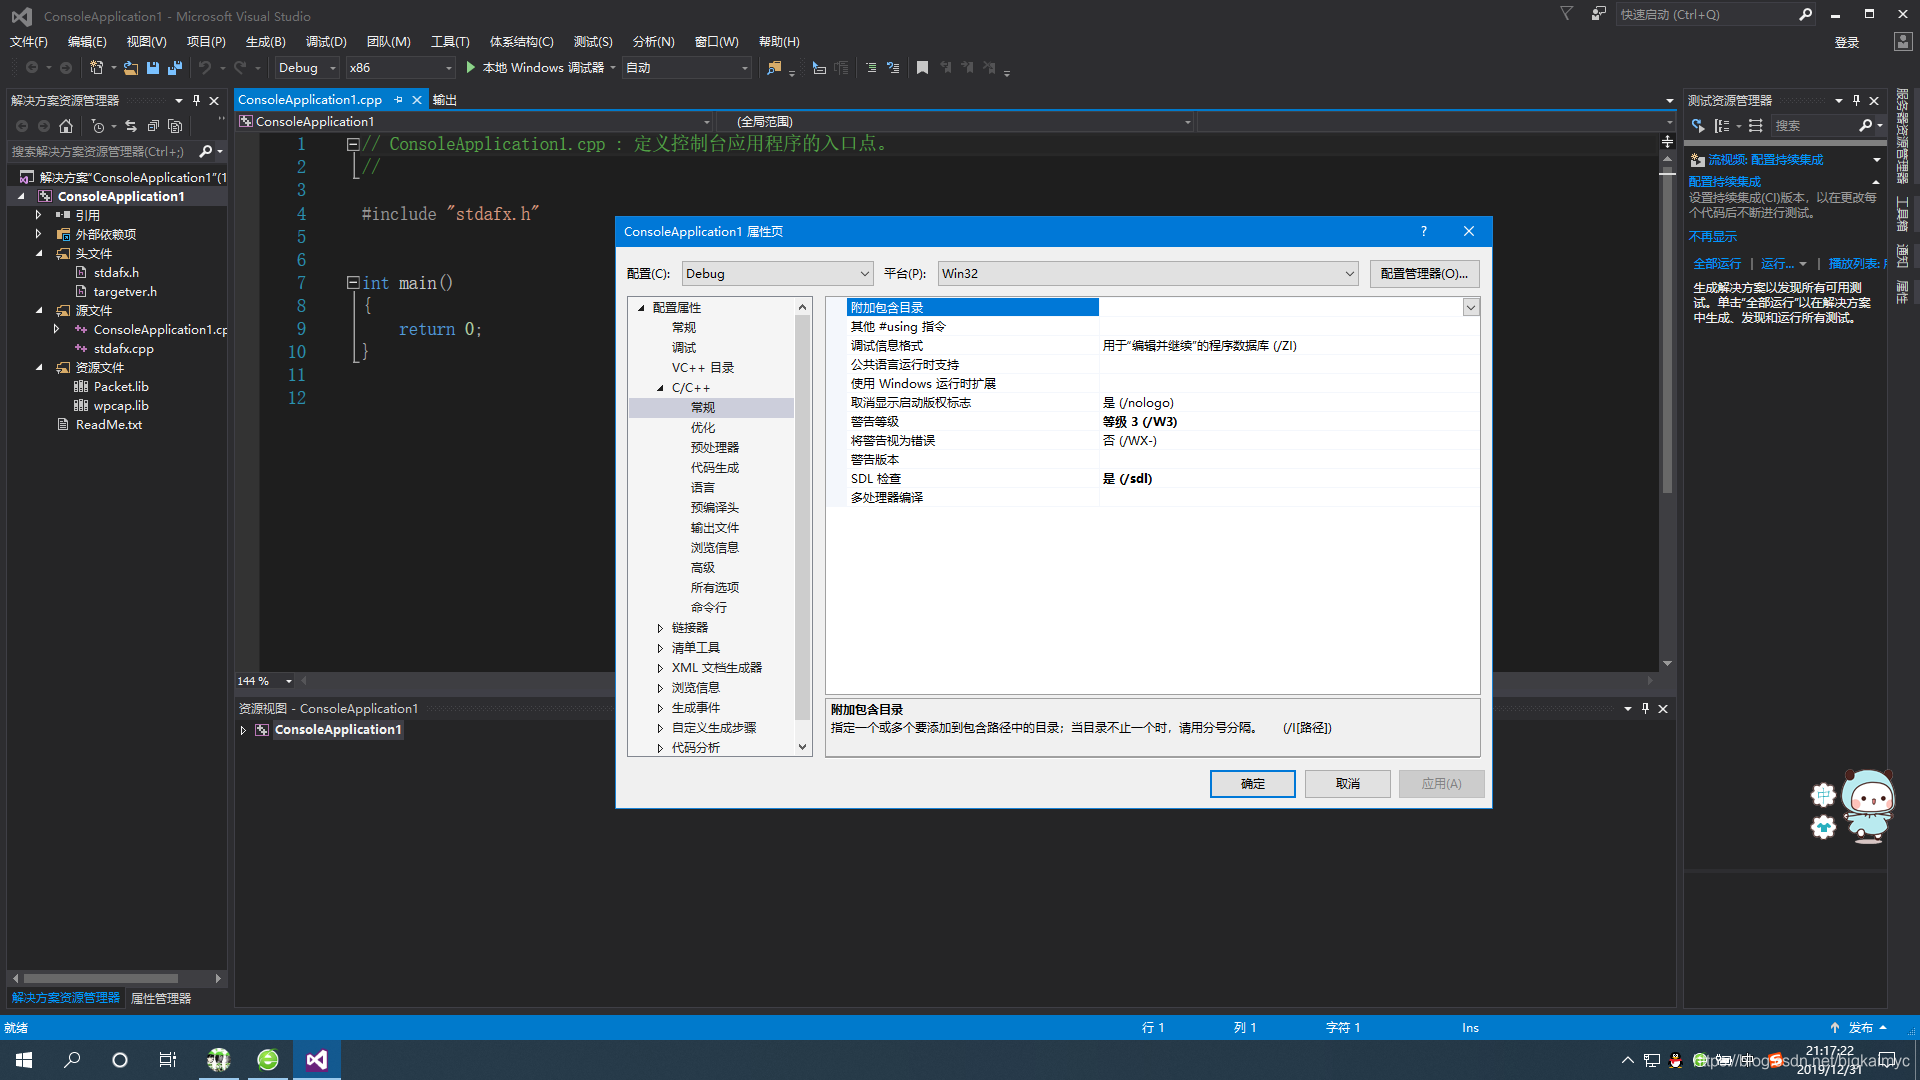The width and height of the screenshot is (1920, 1080).
Task: Click Collapse All icon in Solution Explorer
Action: click(153, 126)
